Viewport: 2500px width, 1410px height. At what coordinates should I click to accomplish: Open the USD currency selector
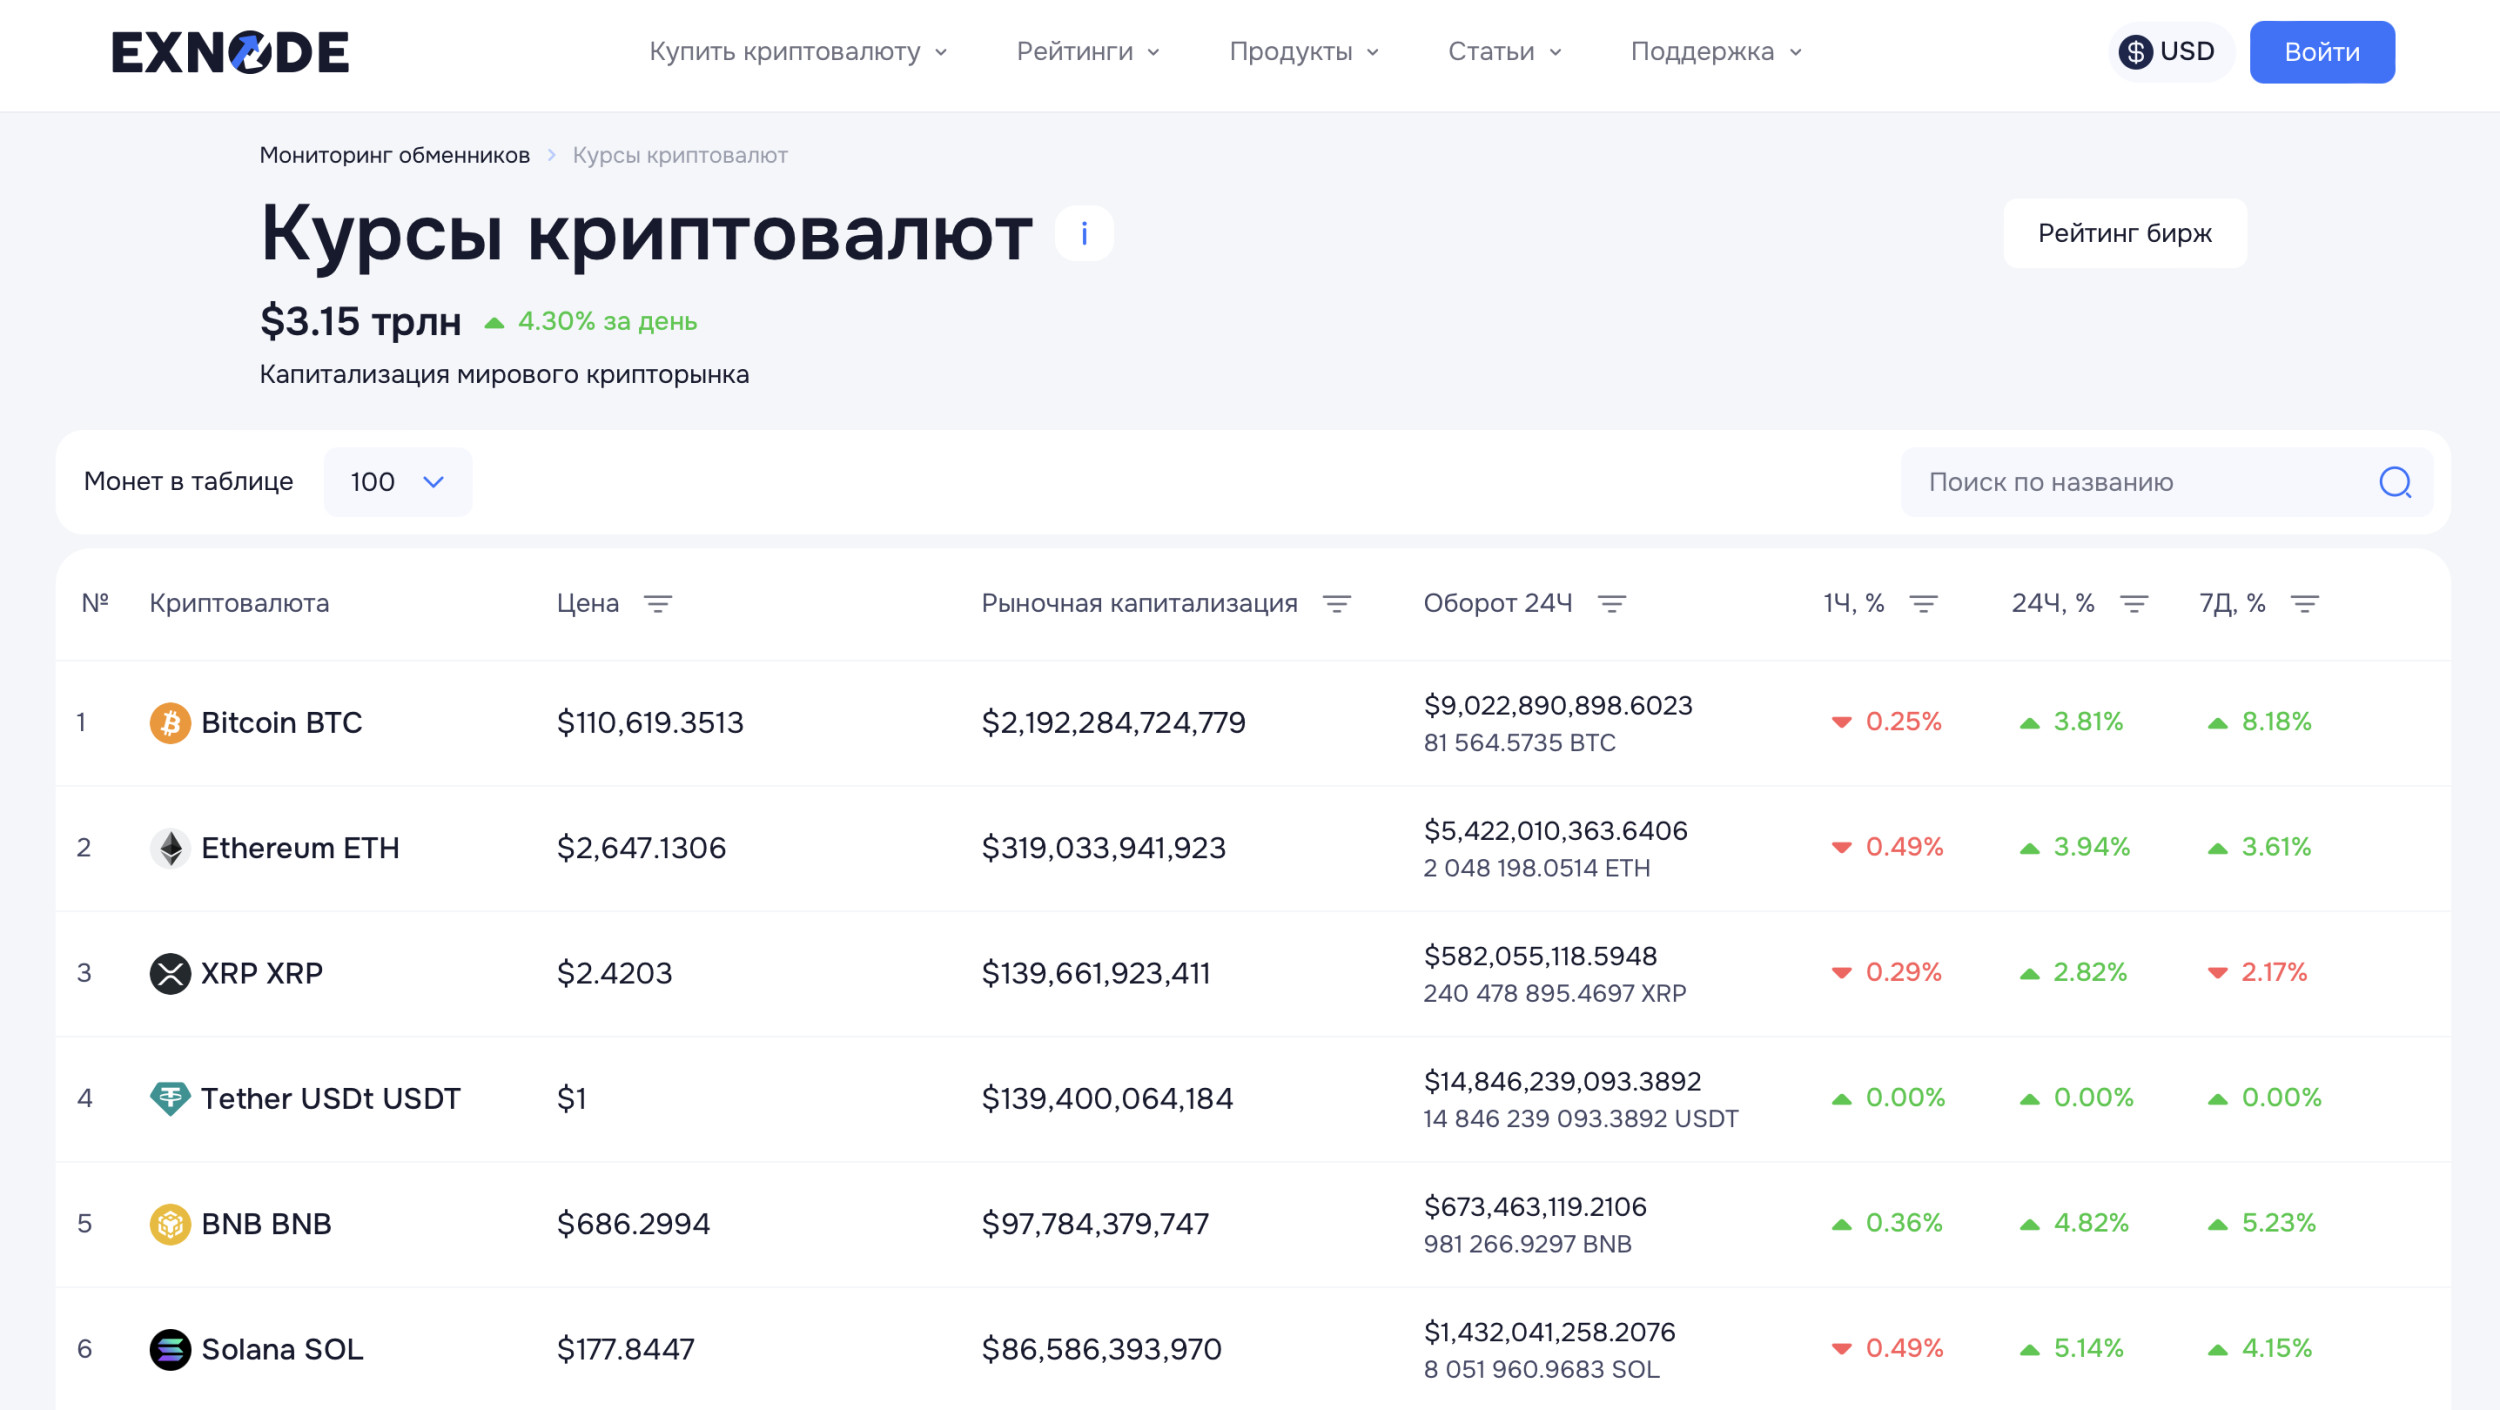pos(2169,52)
